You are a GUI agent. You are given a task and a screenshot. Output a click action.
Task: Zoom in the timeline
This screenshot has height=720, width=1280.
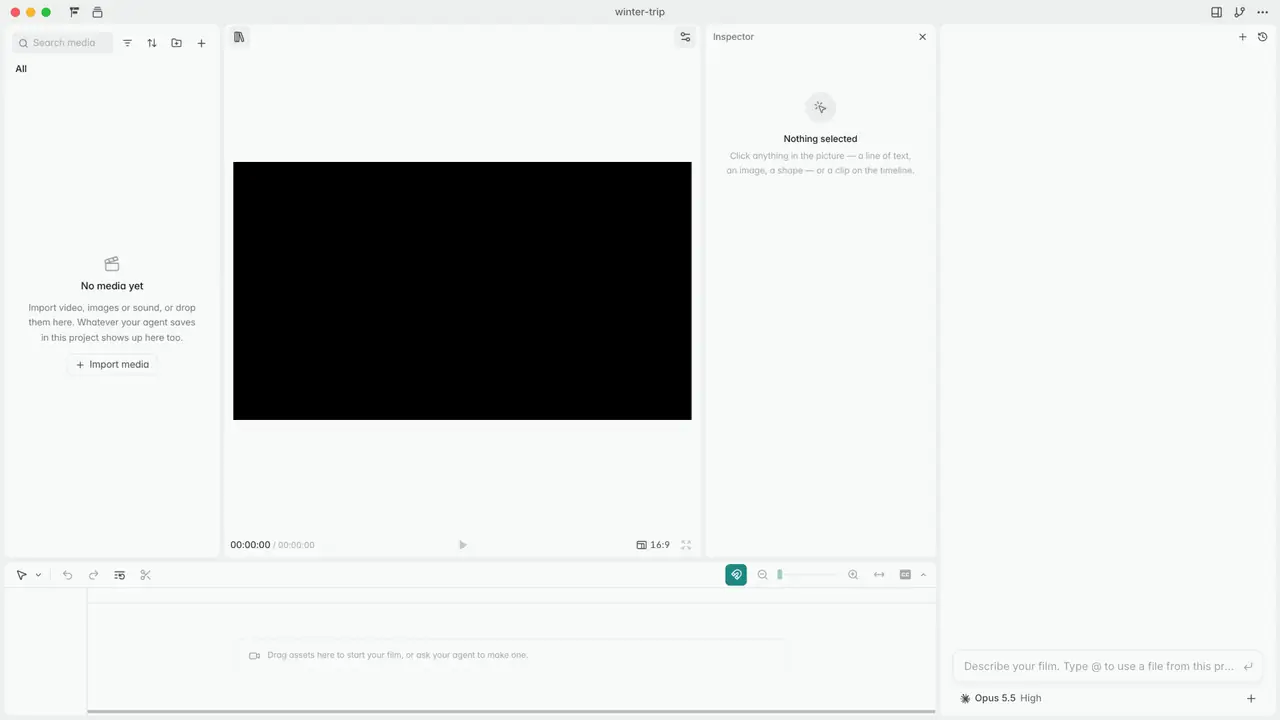[x=853, y=575]
